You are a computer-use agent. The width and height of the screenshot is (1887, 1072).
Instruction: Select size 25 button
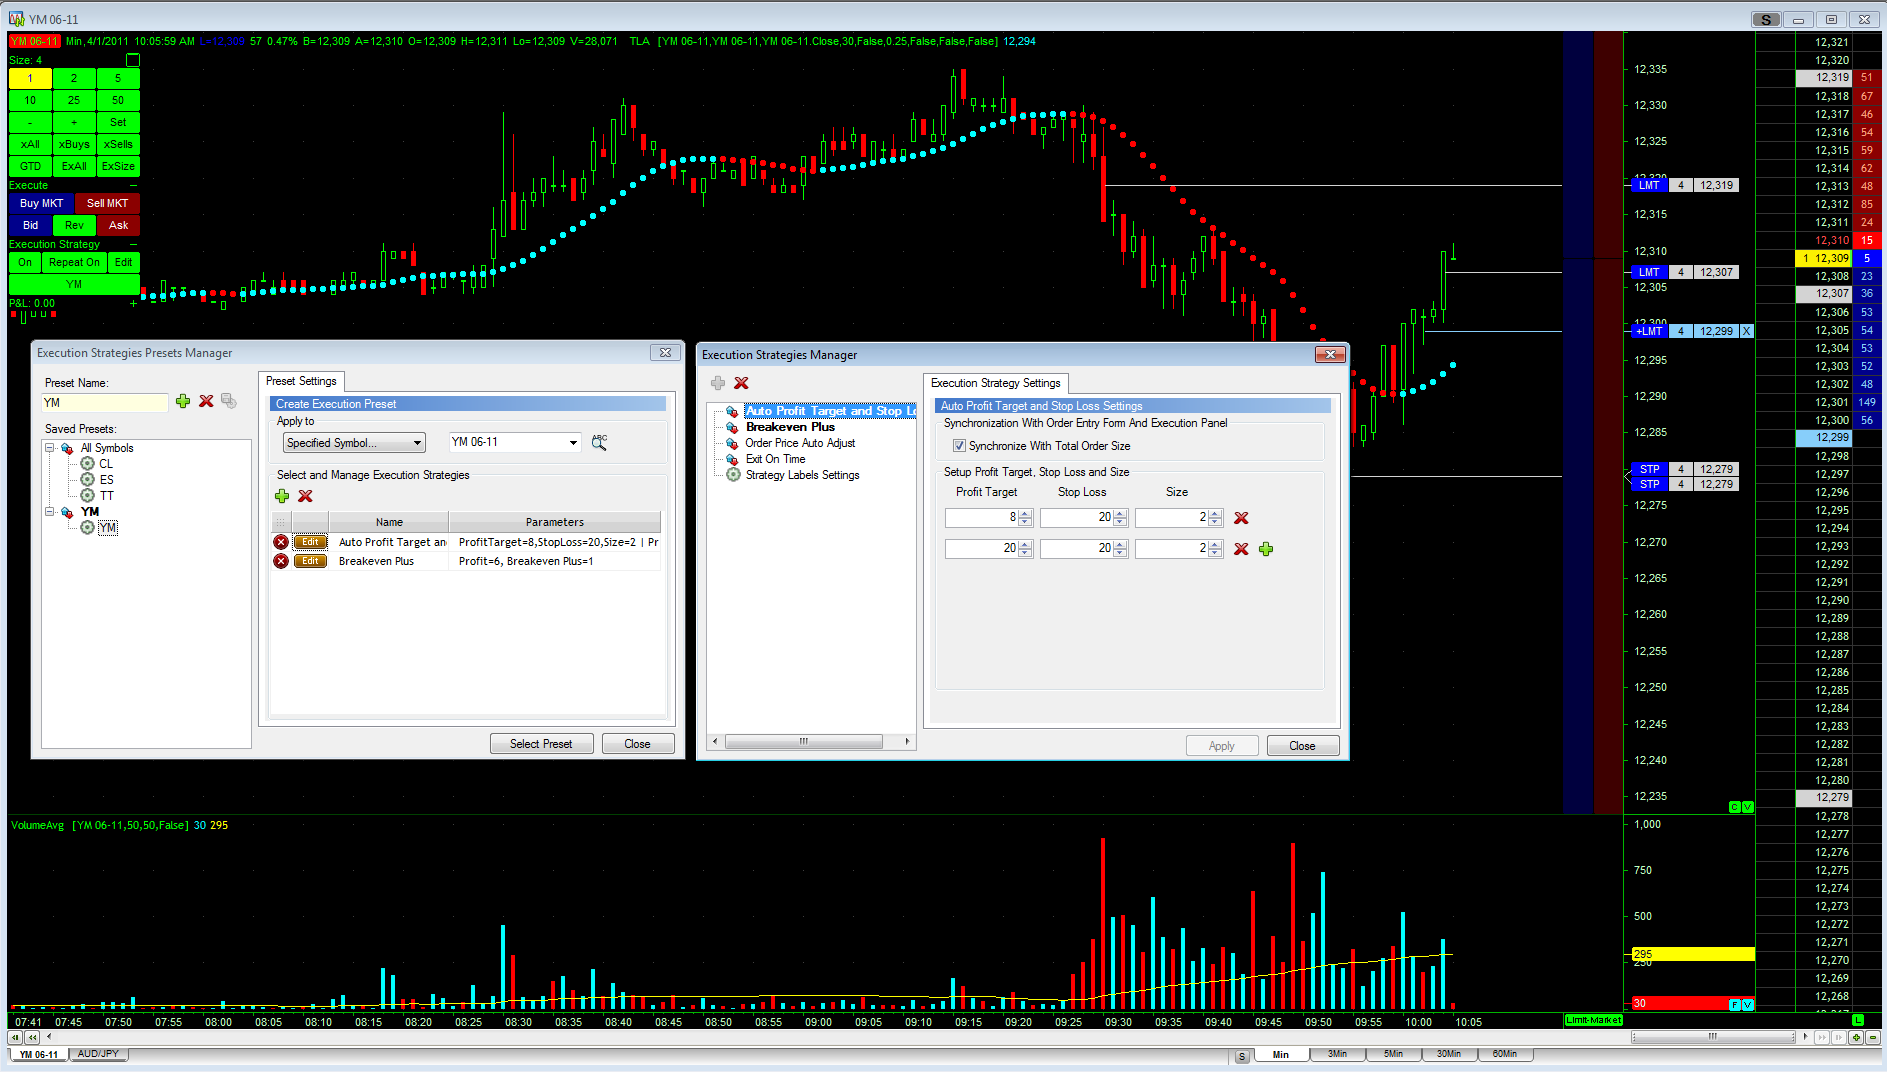click(x=74, y=100)
